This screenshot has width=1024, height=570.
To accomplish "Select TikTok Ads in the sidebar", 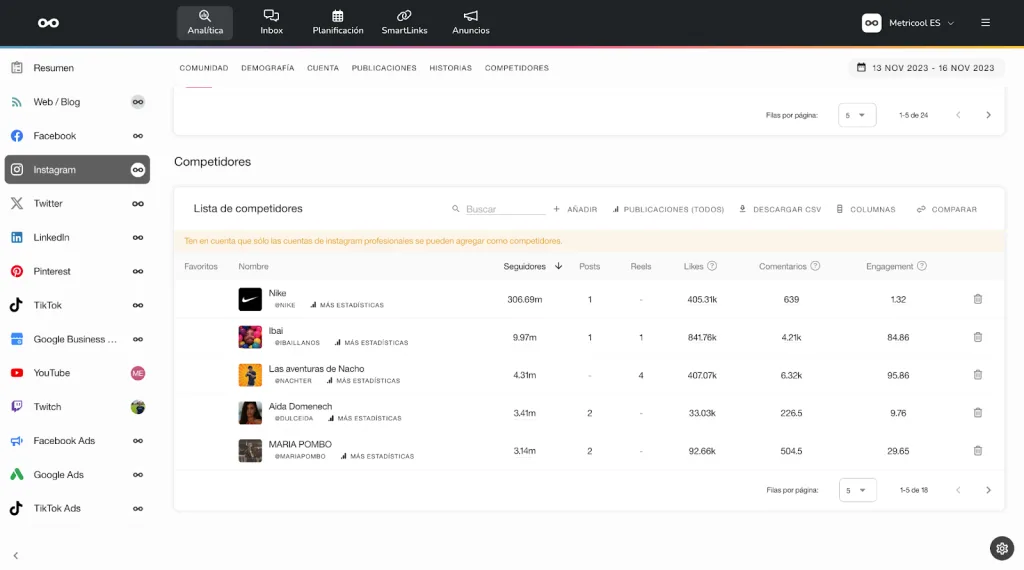I will (x=77, y=509).
